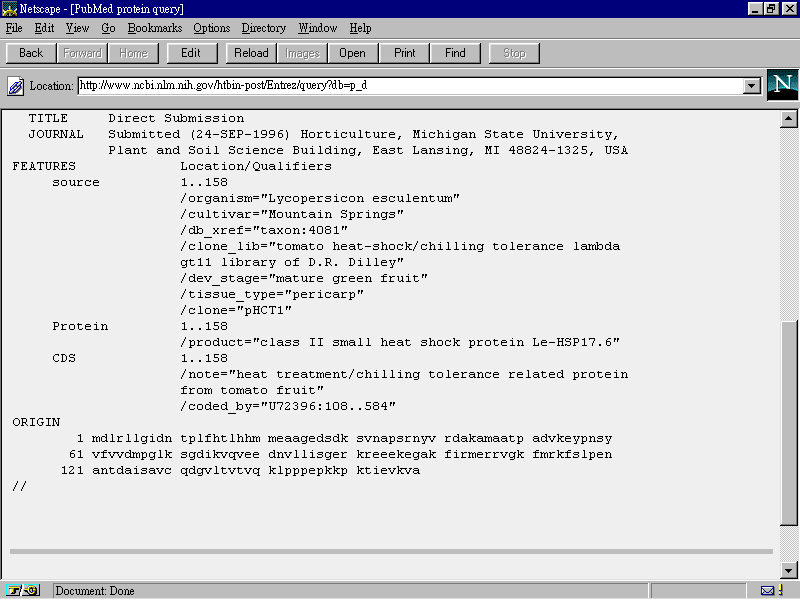Image resolution: width=800 pixels, height=600 pixels.
Task: Click the Netscape title bar system icon
Action: tap(9, 8)
